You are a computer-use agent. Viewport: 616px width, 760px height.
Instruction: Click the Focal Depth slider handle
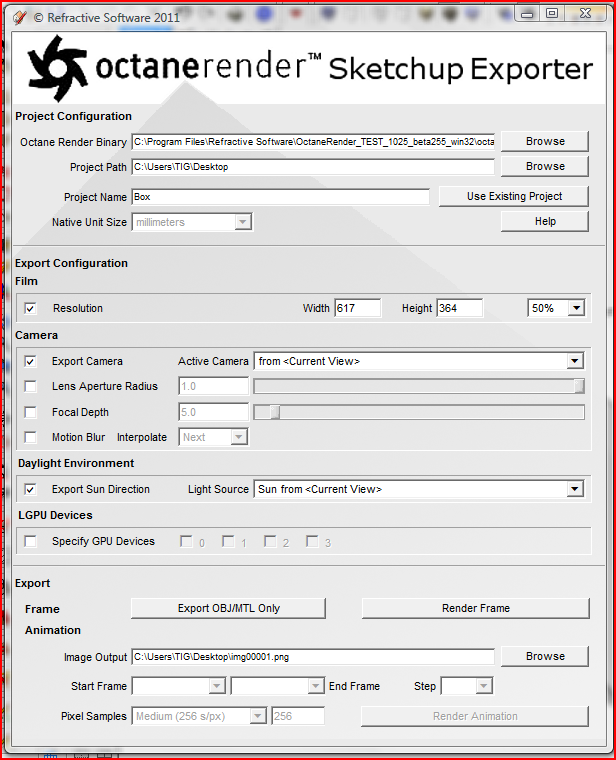pos(275,412)
